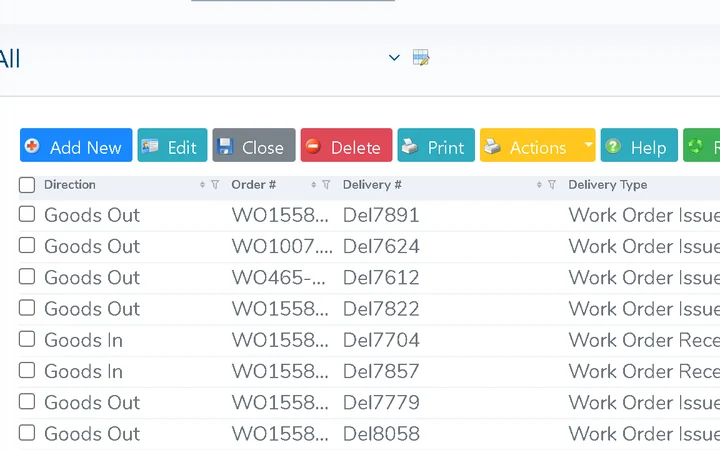
Task: Click the Actions button label
Action: [538, 148]
